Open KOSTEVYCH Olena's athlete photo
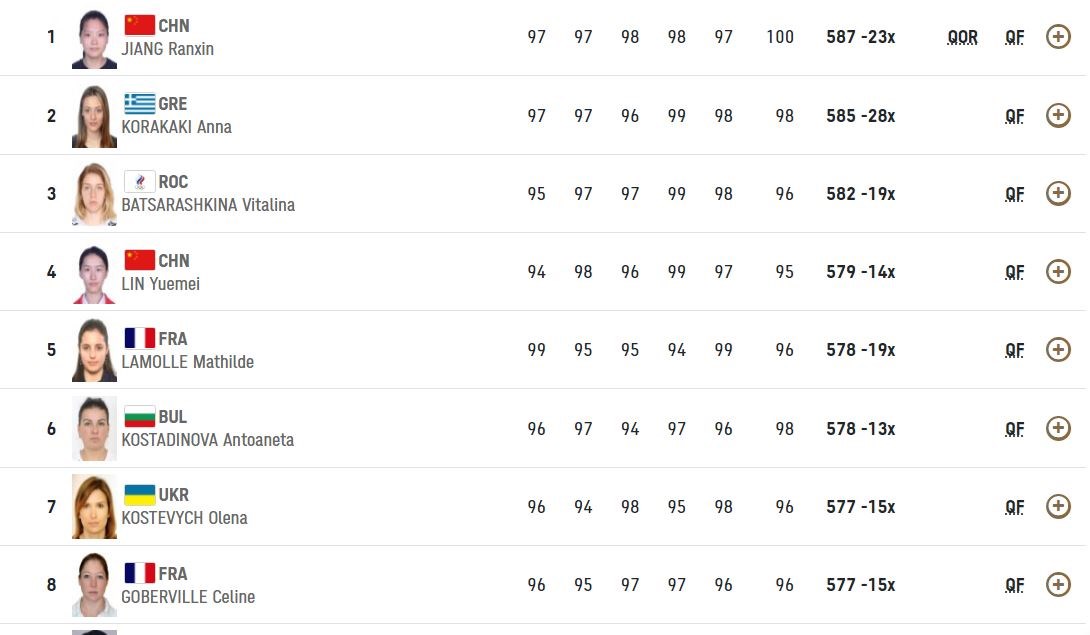The width and height of the screenshot is (1090, 635). [x=94, y=507]
